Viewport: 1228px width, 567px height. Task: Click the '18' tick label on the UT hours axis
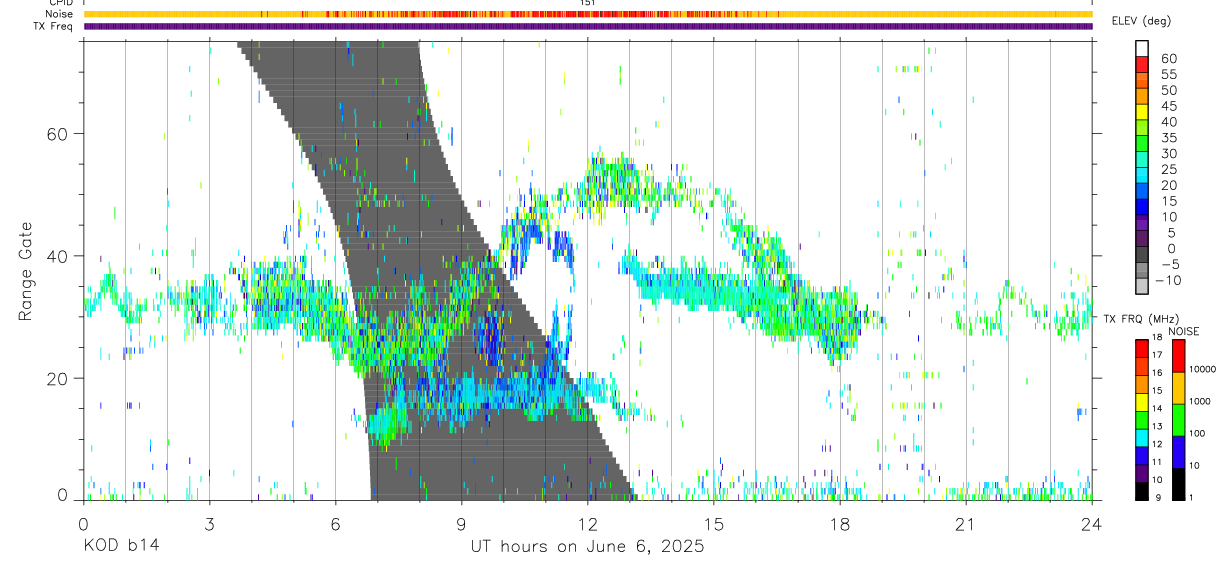point(840,525)
